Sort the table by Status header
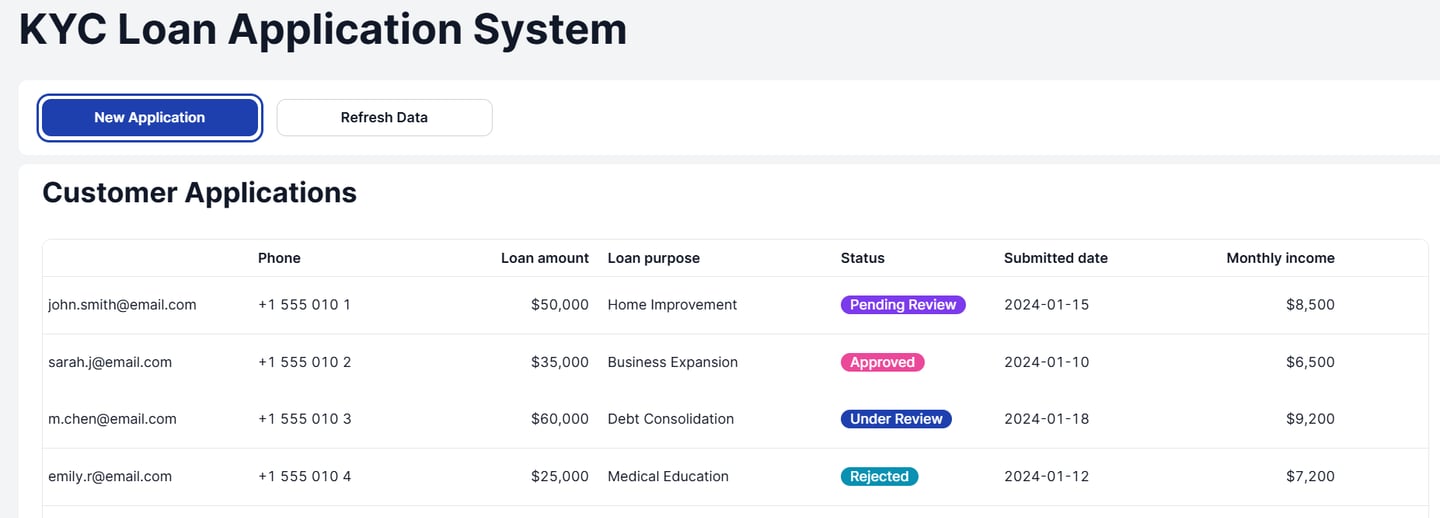 coord(862,258)
